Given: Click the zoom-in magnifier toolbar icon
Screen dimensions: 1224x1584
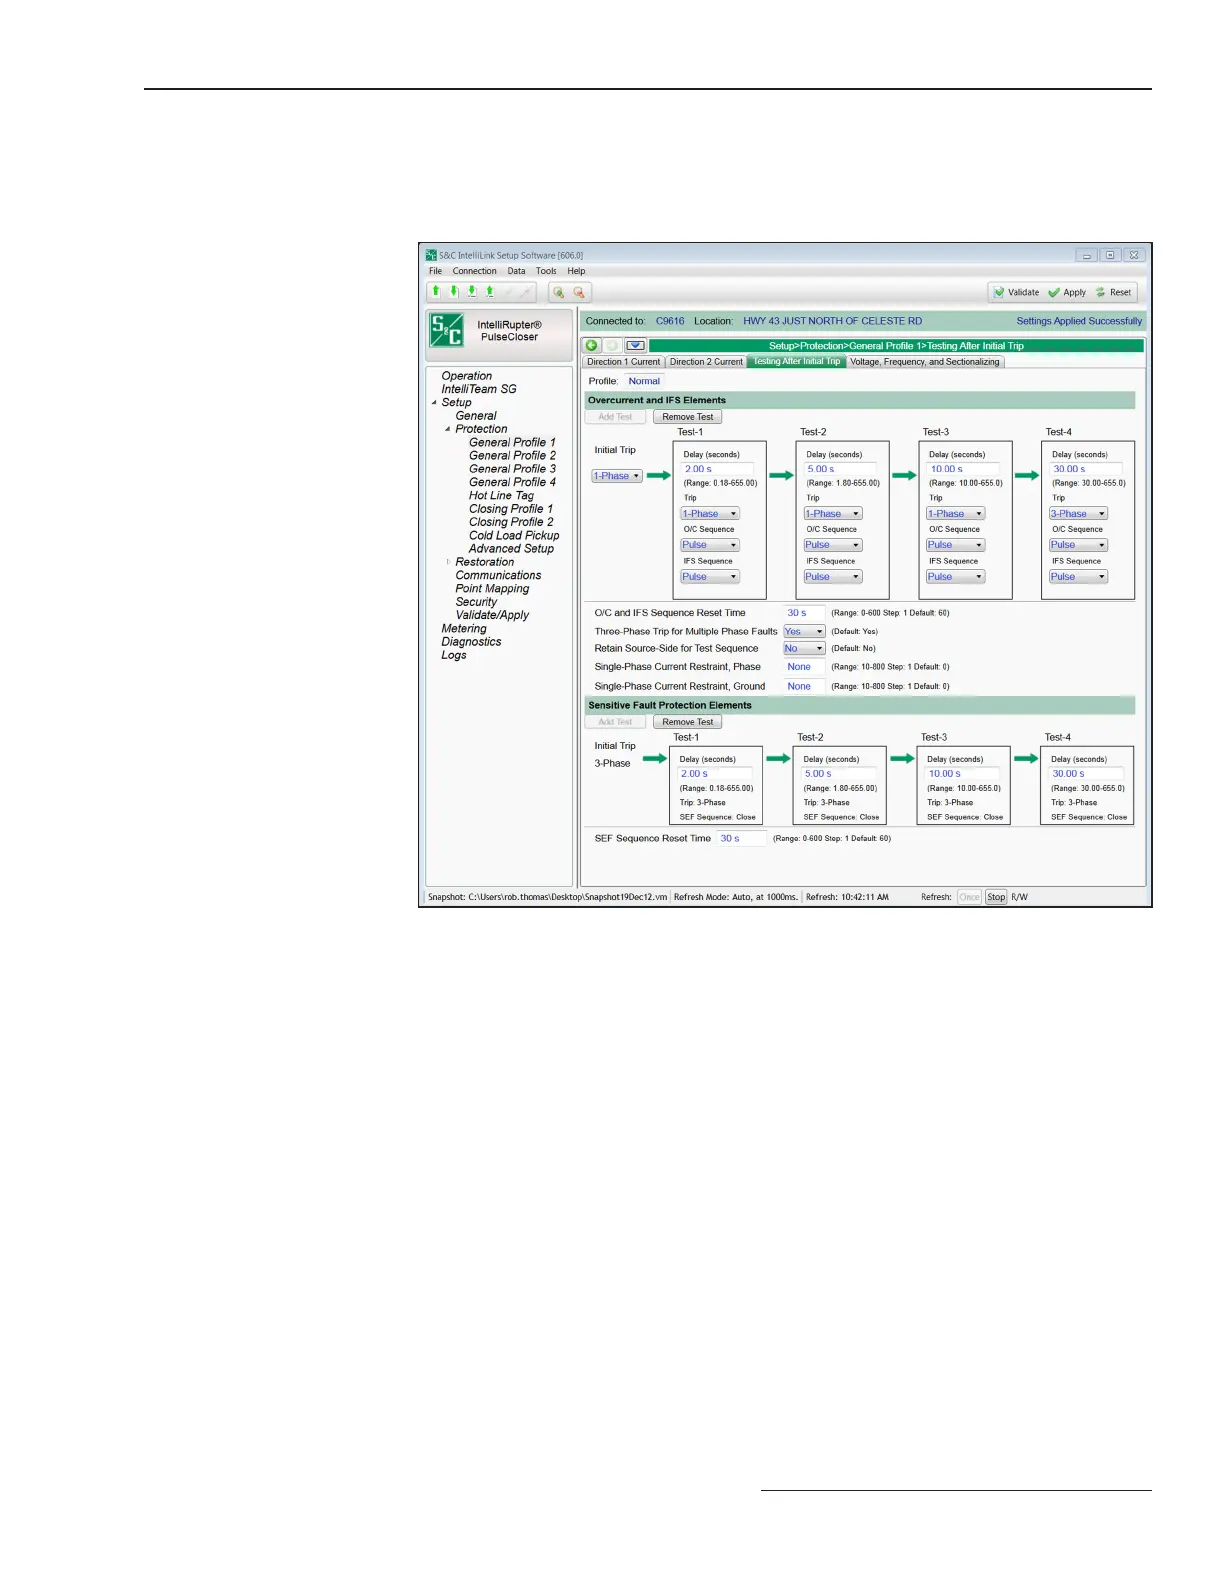Looking at the screenshot, I should pos(558,292).
